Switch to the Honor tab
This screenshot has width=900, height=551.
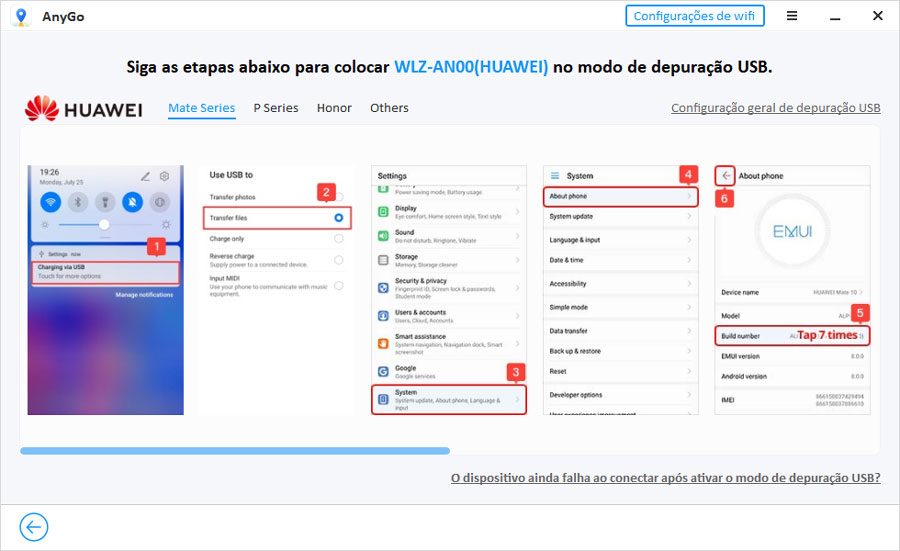334,108
